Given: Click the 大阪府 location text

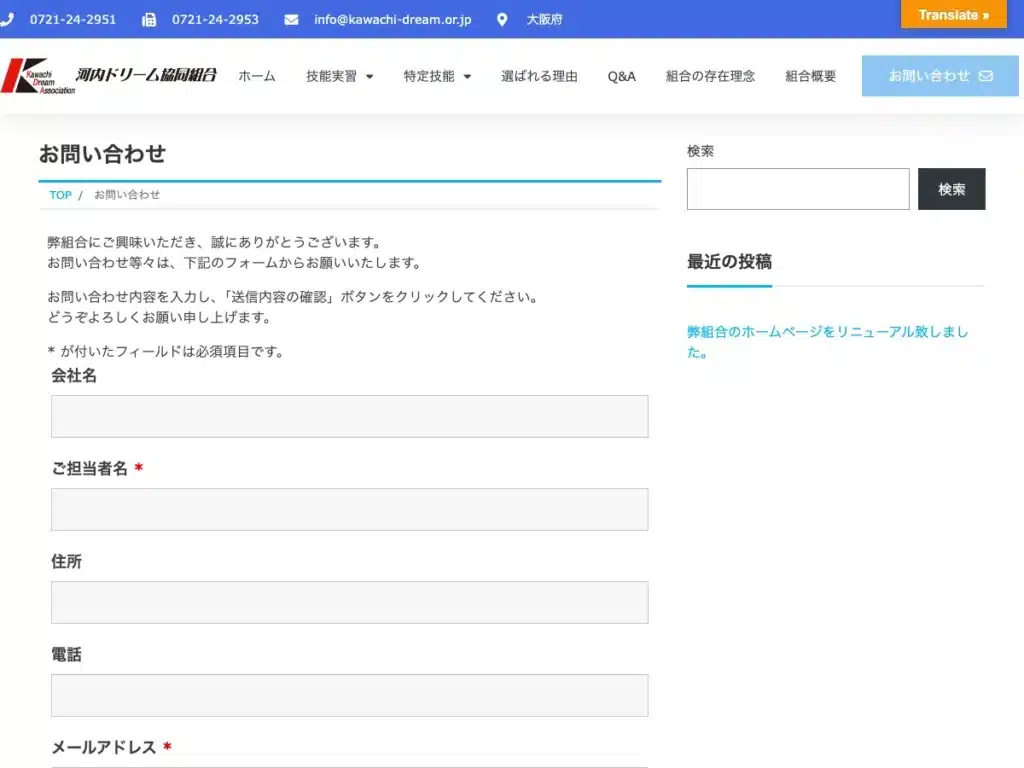Looking at the screenshot, I should 544,20.
